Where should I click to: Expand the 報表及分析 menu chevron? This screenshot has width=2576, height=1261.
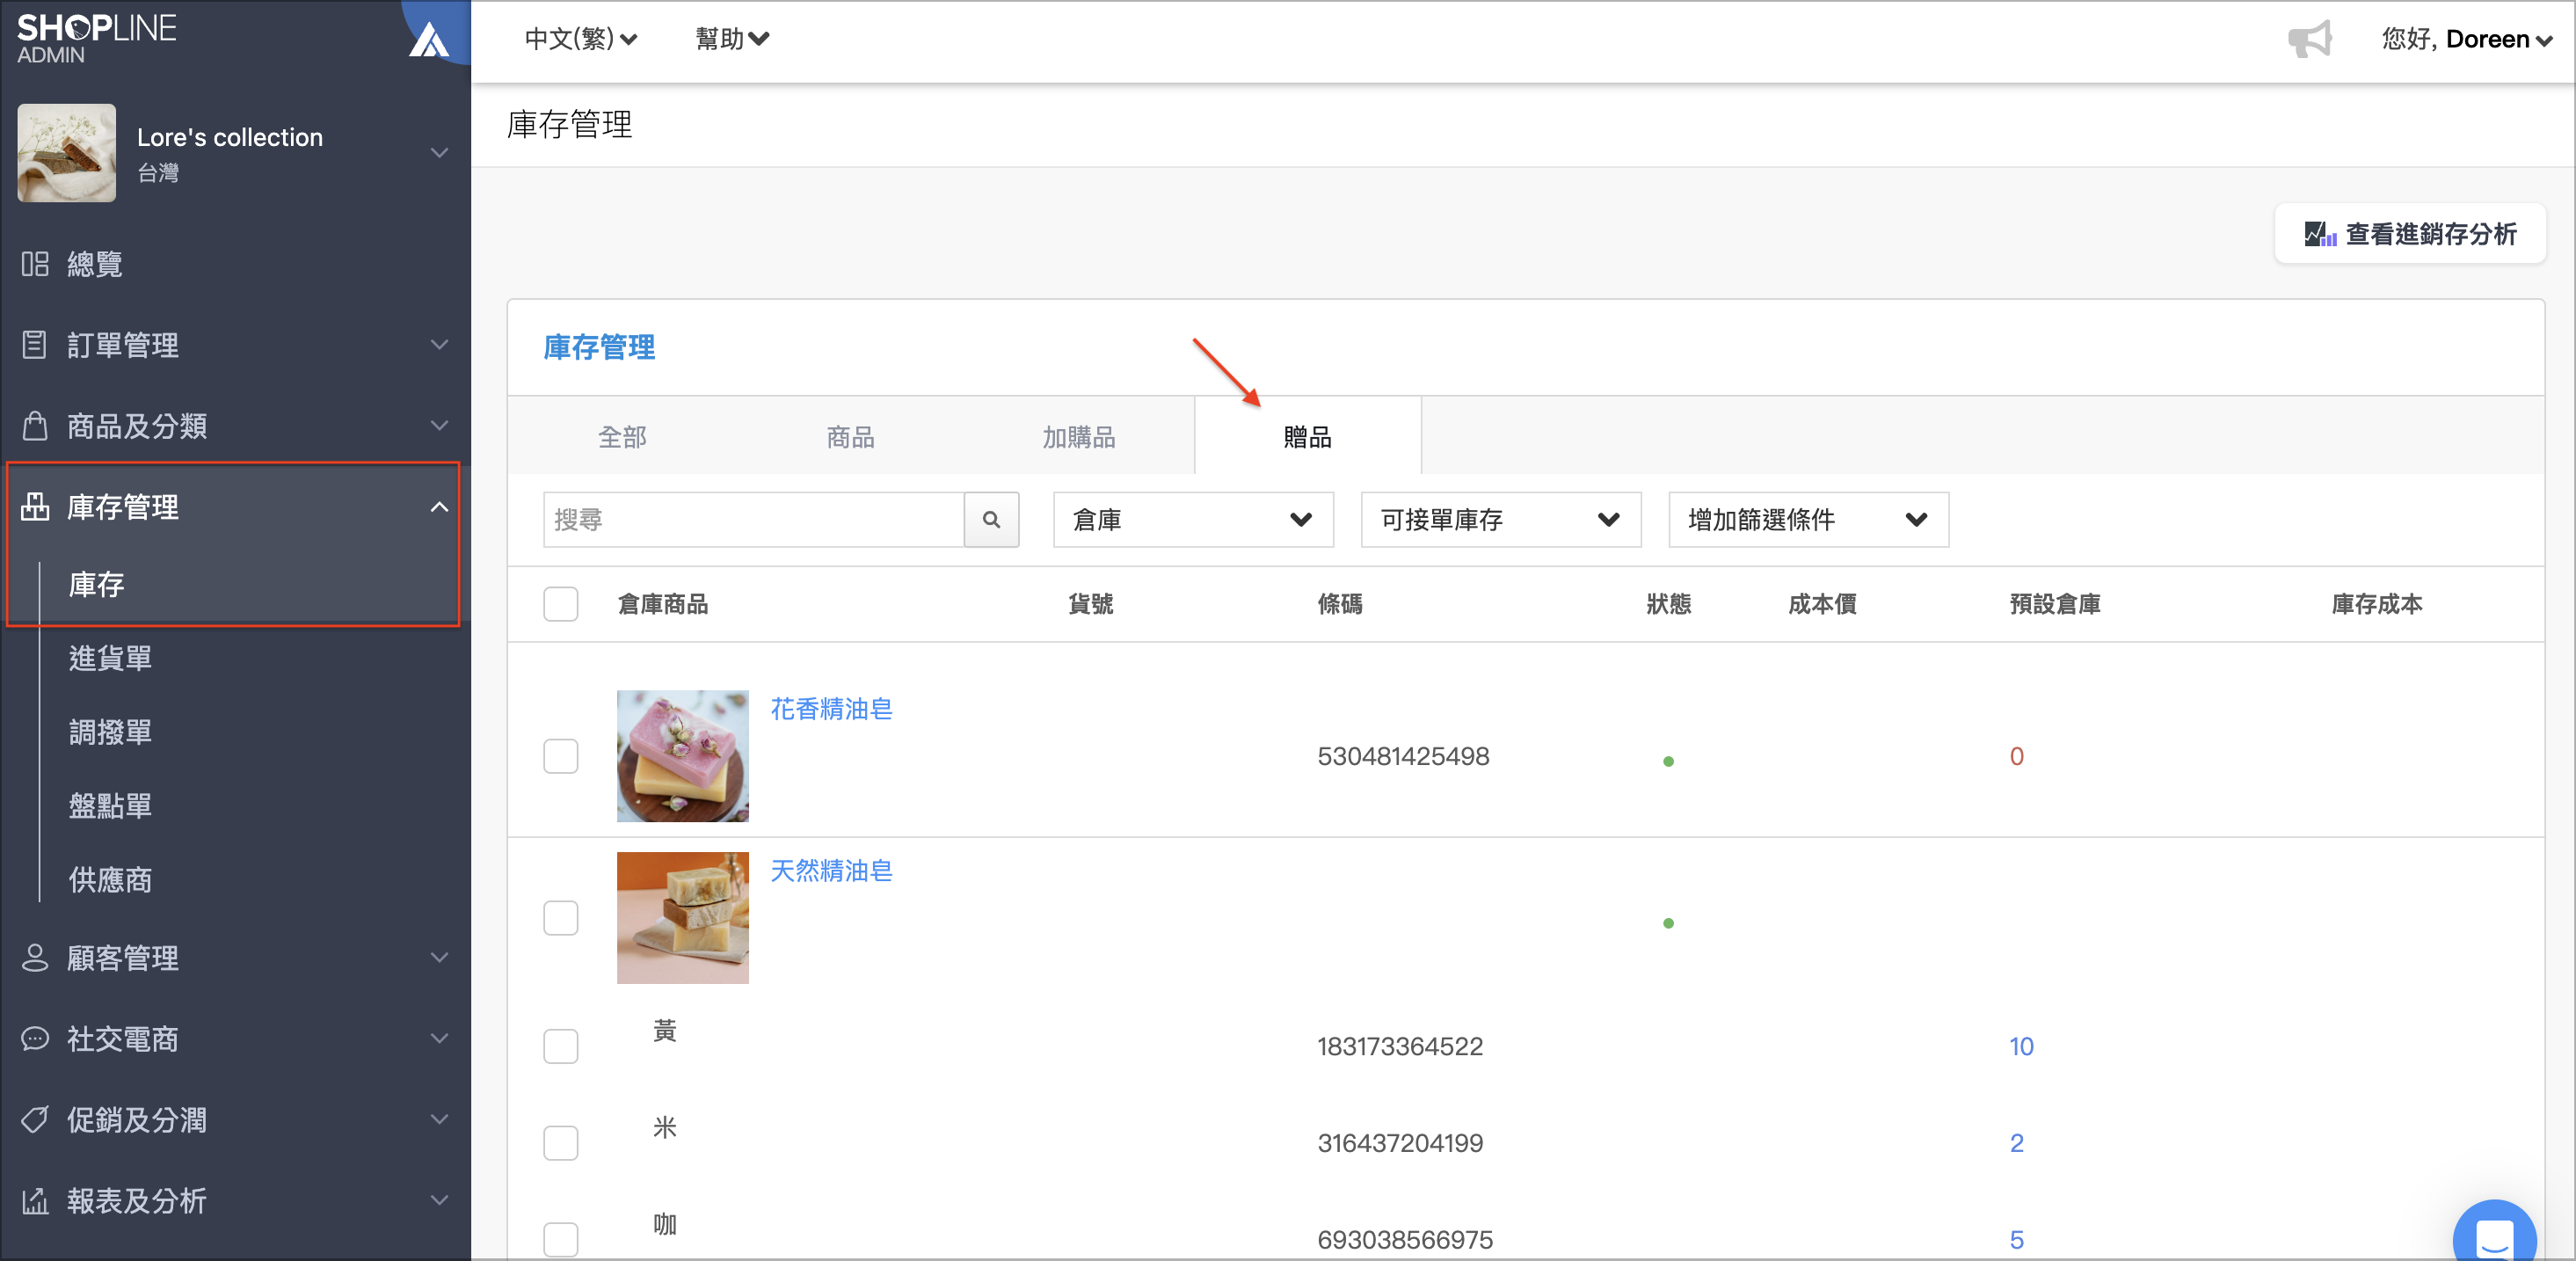[x=439, y=1201]
